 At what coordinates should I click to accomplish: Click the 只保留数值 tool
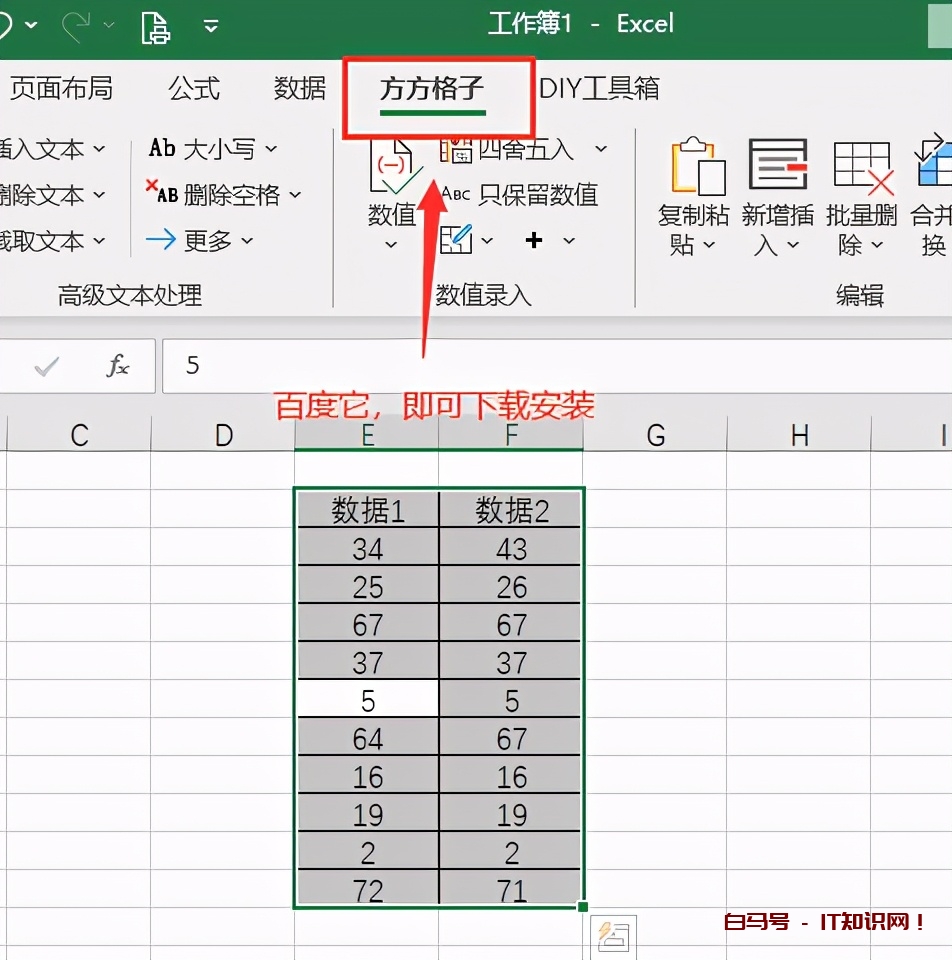[520, 194]
